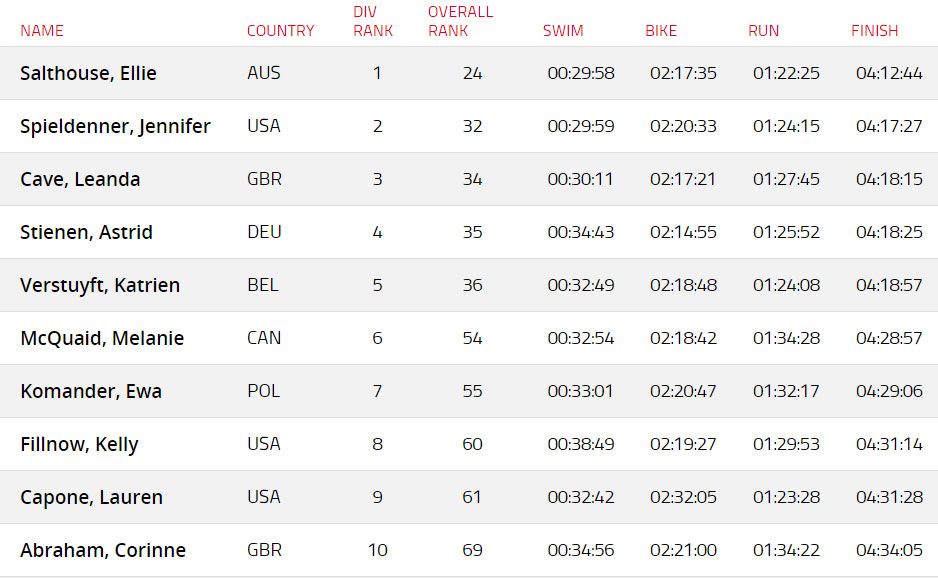View Stienen, Astrid's athlete details

point(86,232)
